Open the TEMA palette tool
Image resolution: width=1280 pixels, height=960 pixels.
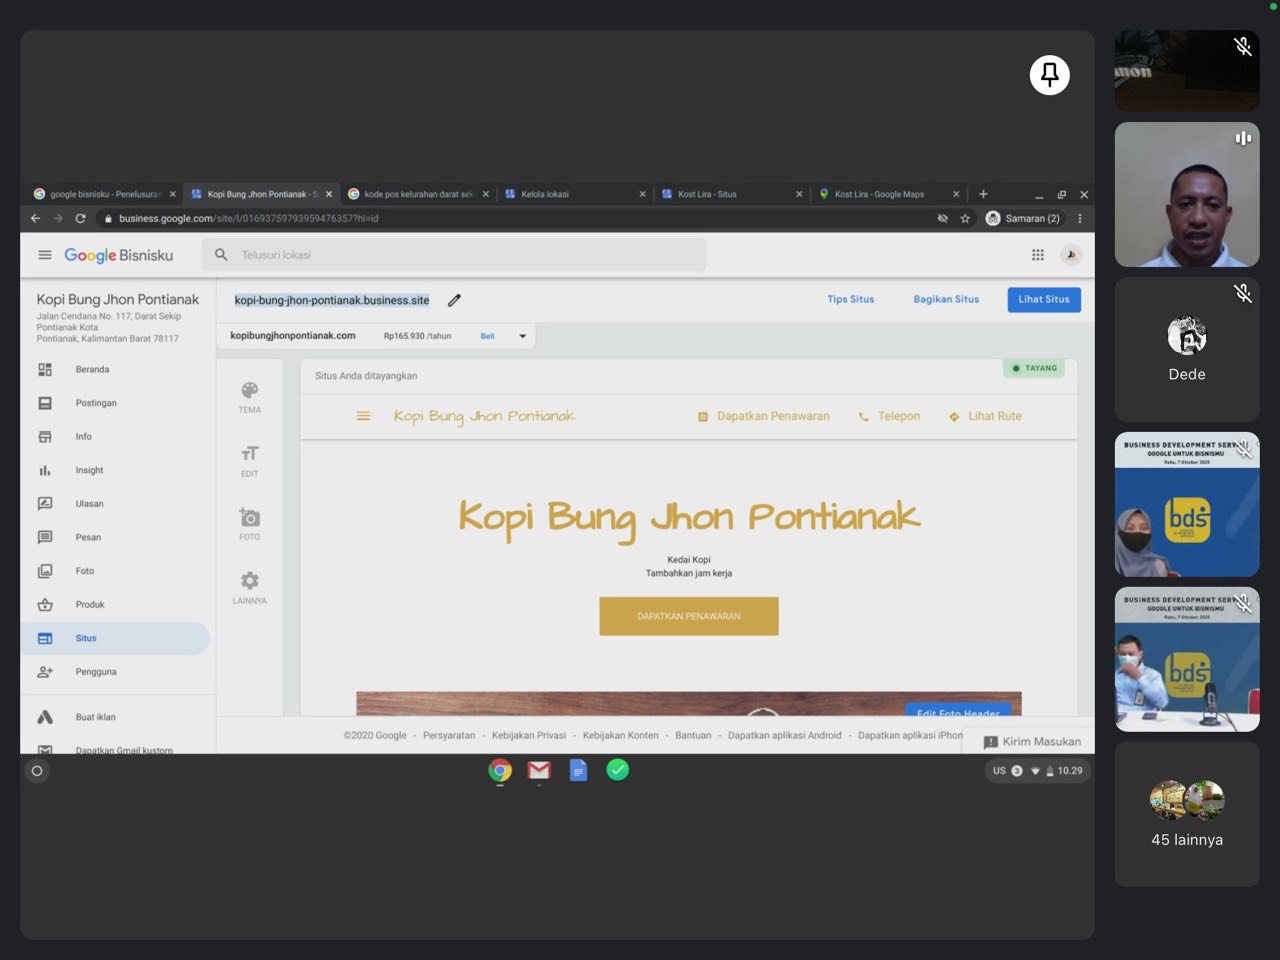(249, 396)
